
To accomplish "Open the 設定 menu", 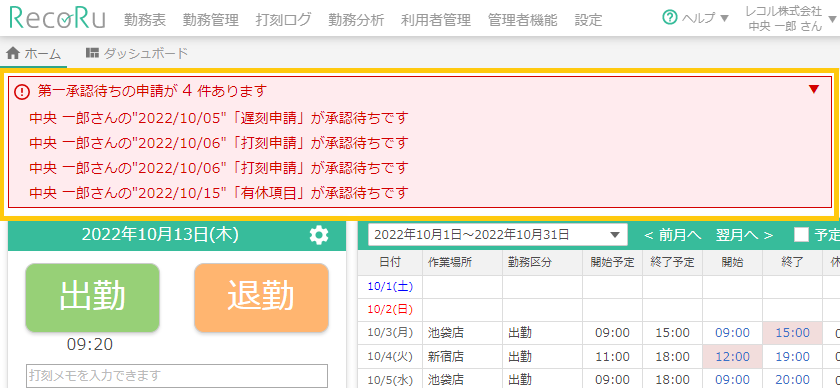I will pyautogui.click(x=588, y=20).
